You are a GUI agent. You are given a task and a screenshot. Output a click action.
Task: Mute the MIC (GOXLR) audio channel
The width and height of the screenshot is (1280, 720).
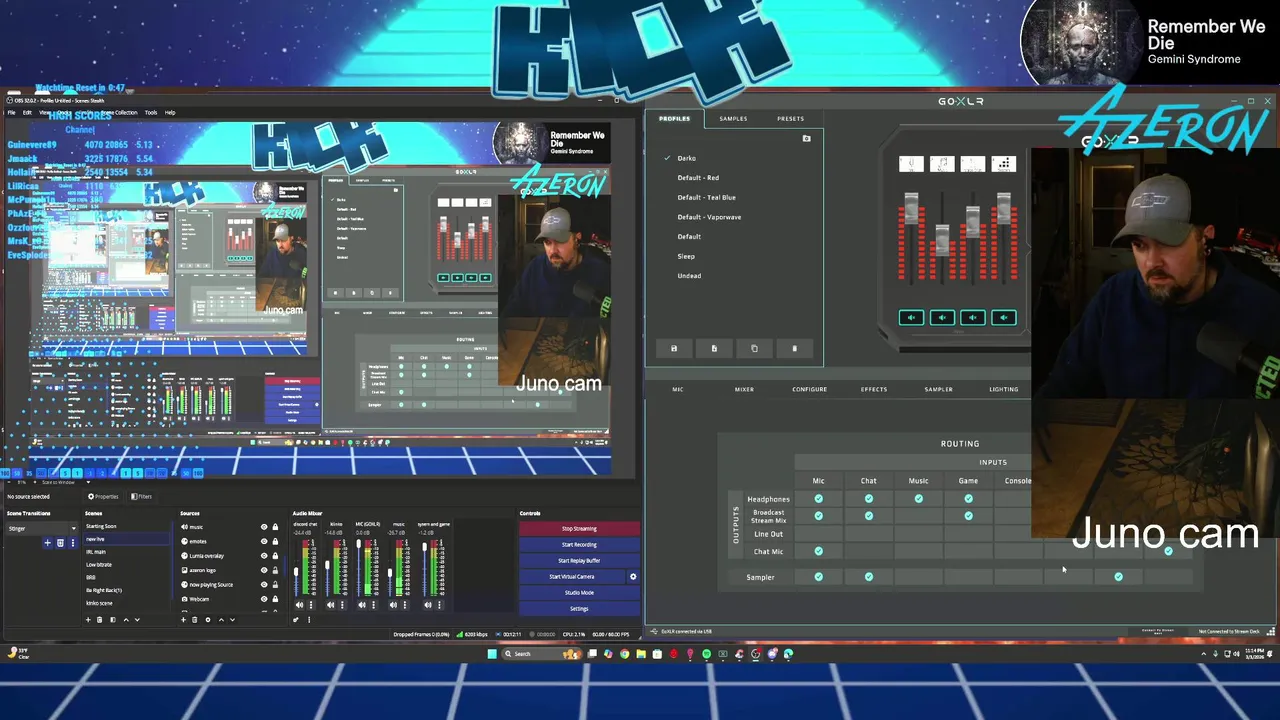361,605
